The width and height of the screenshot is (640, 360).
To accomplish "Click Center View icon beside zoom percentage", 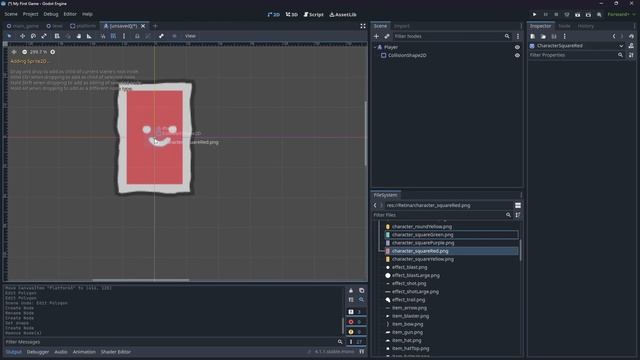I will 14,52.
